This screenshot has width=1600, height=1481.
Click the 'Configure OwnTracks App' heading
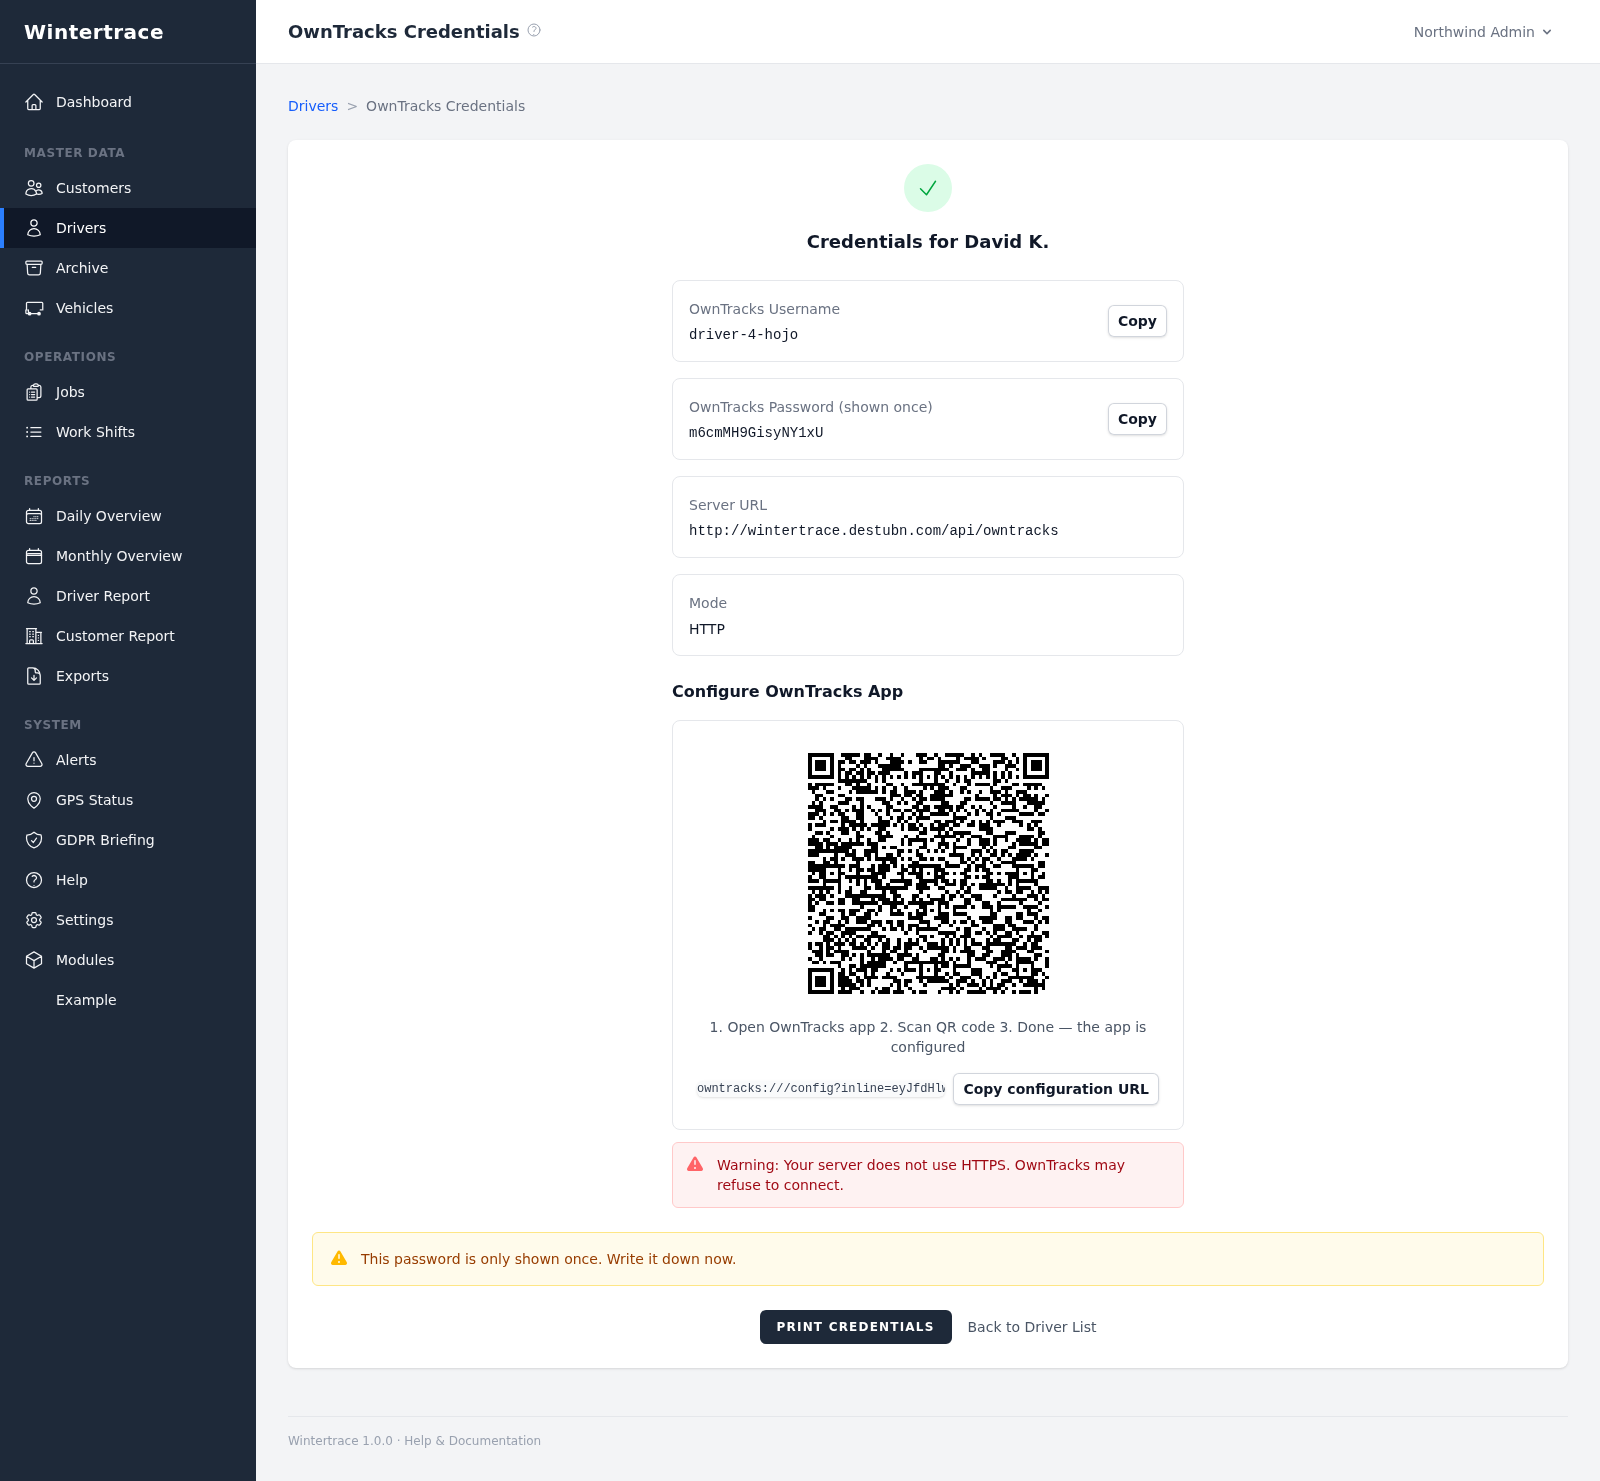[787, 691]
